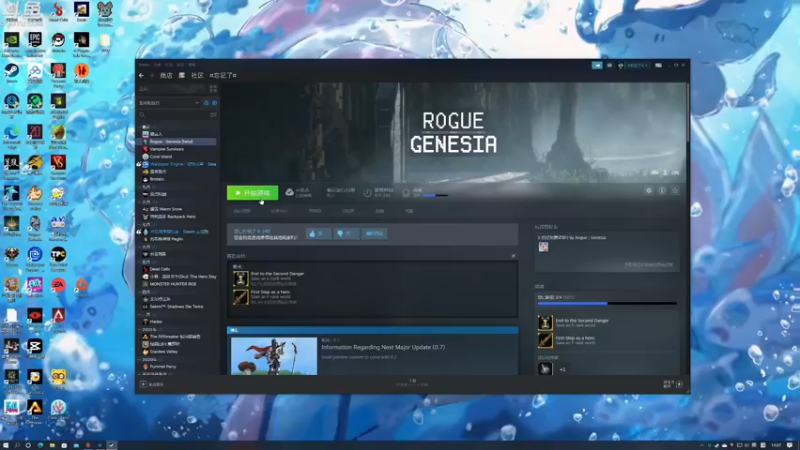Viewport: 800px width, 450px height.
Task: Select Peglin in the game list
Action: point(178,239)
